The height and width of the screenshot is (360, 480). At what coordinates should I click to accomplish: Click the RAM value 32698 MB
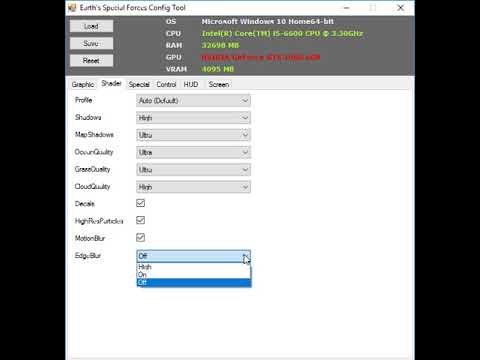220,45
